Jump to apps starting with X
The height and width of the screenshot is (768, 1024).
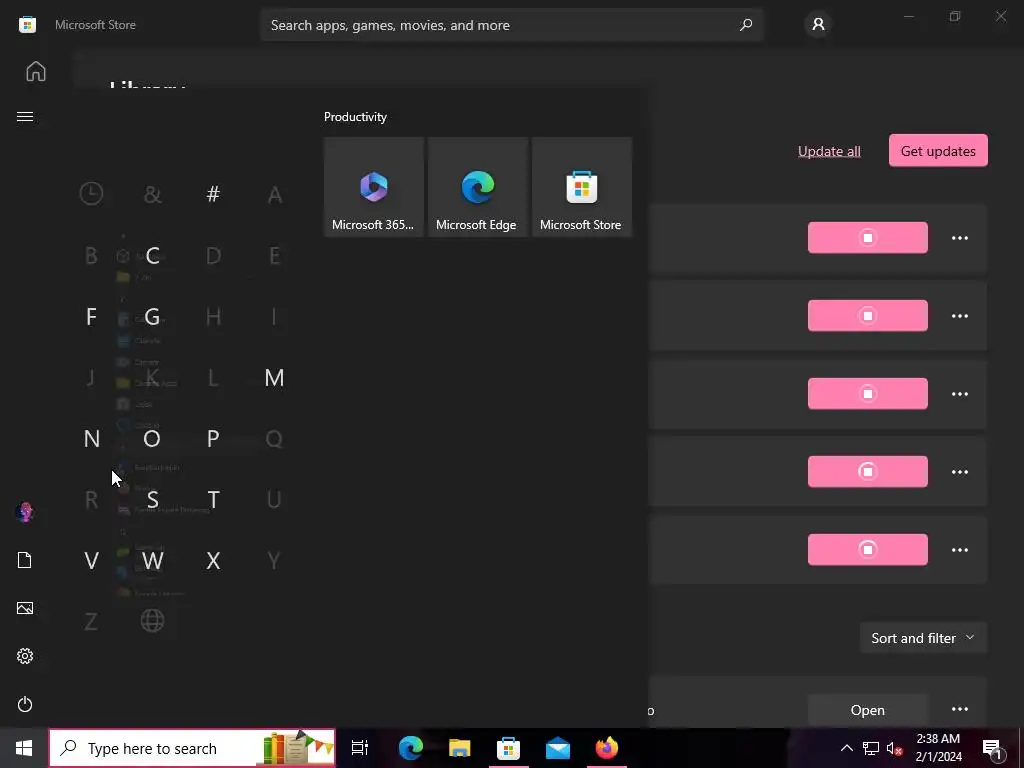(213, 560)
